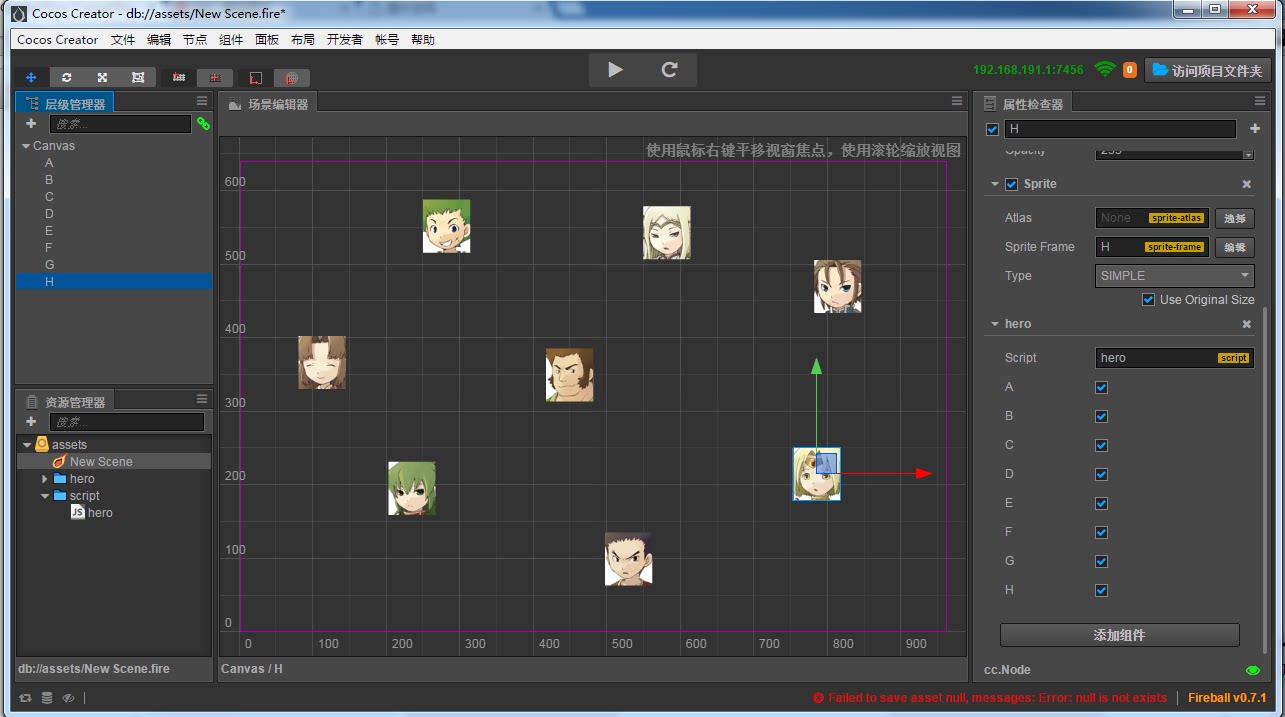Image resolution: width=1285 pixels, height=717 pixels.
Task: Collapse the Sprite component section
Action: point(995,184)
